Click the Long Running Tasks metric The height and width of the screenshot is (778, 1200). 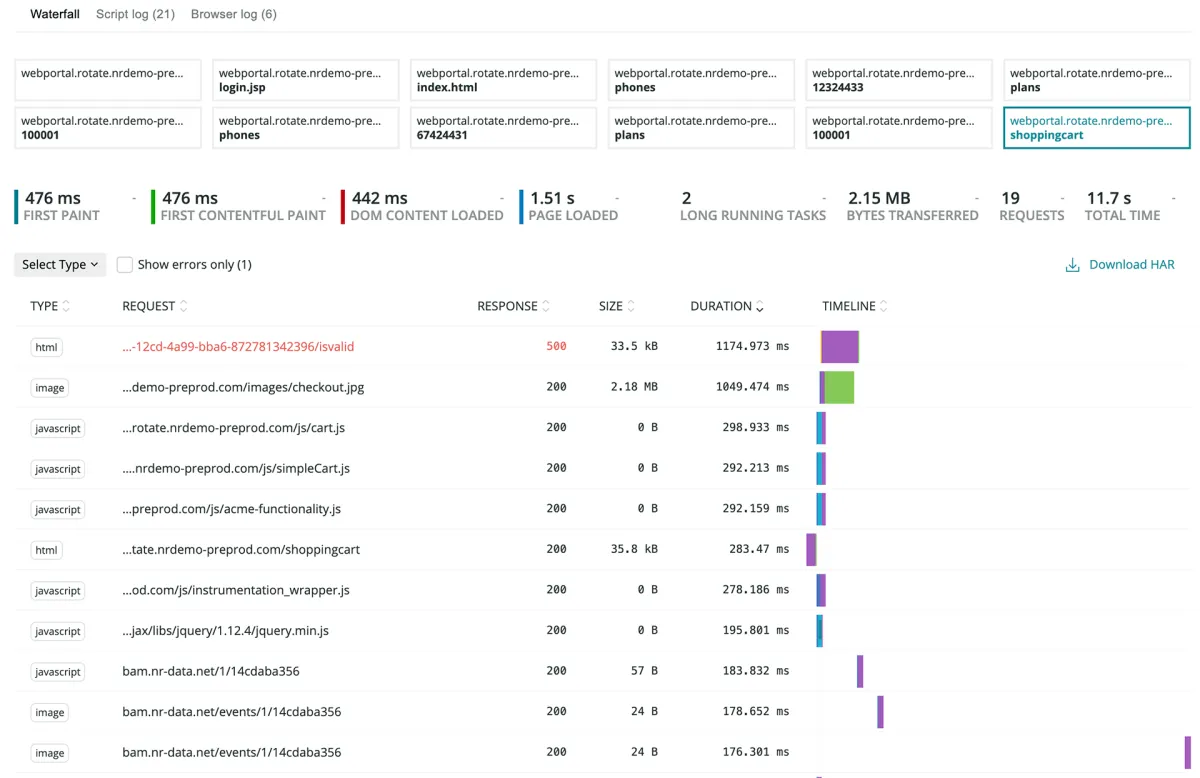pos(753,206)
